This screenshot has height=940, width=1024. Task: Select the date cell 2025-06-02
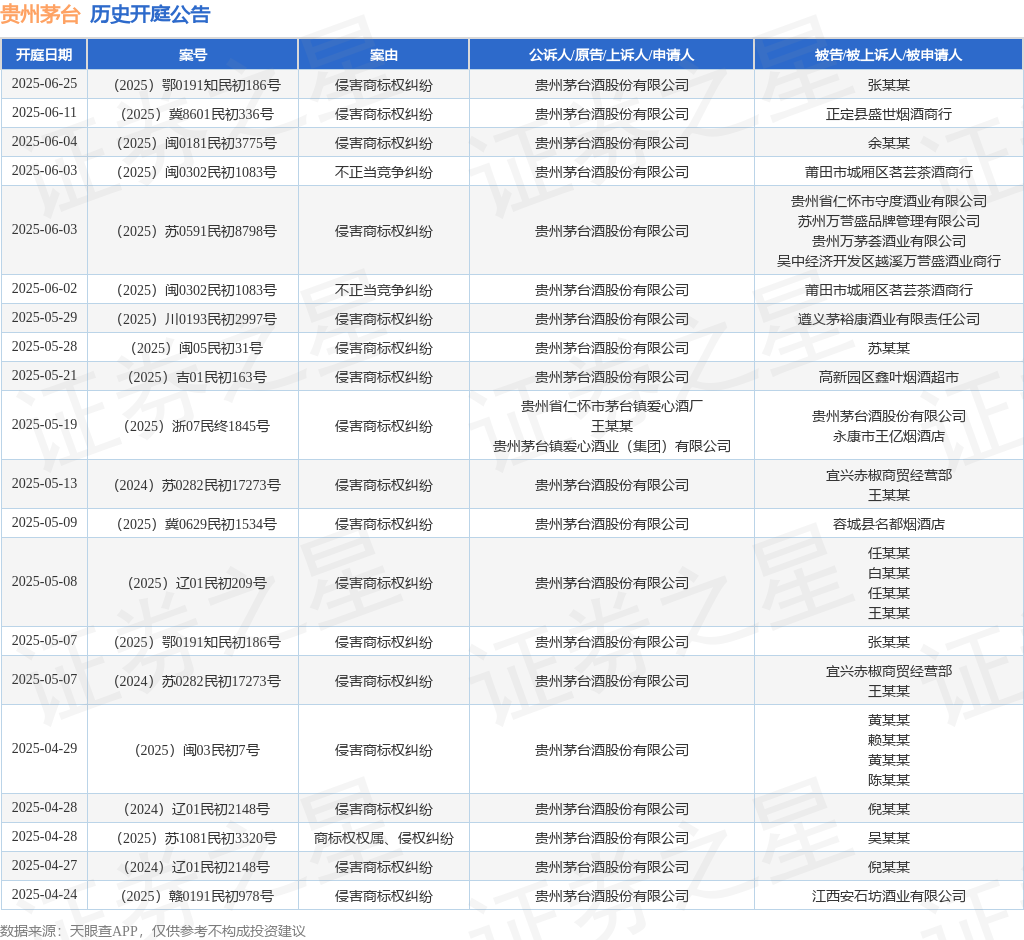pos(44,288)
